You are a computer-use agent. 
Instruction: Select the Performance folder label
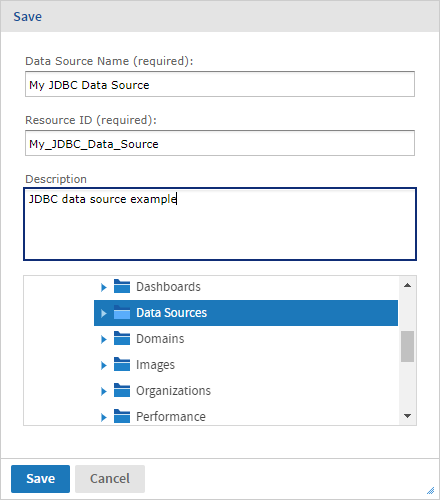[x=171, y=417]
